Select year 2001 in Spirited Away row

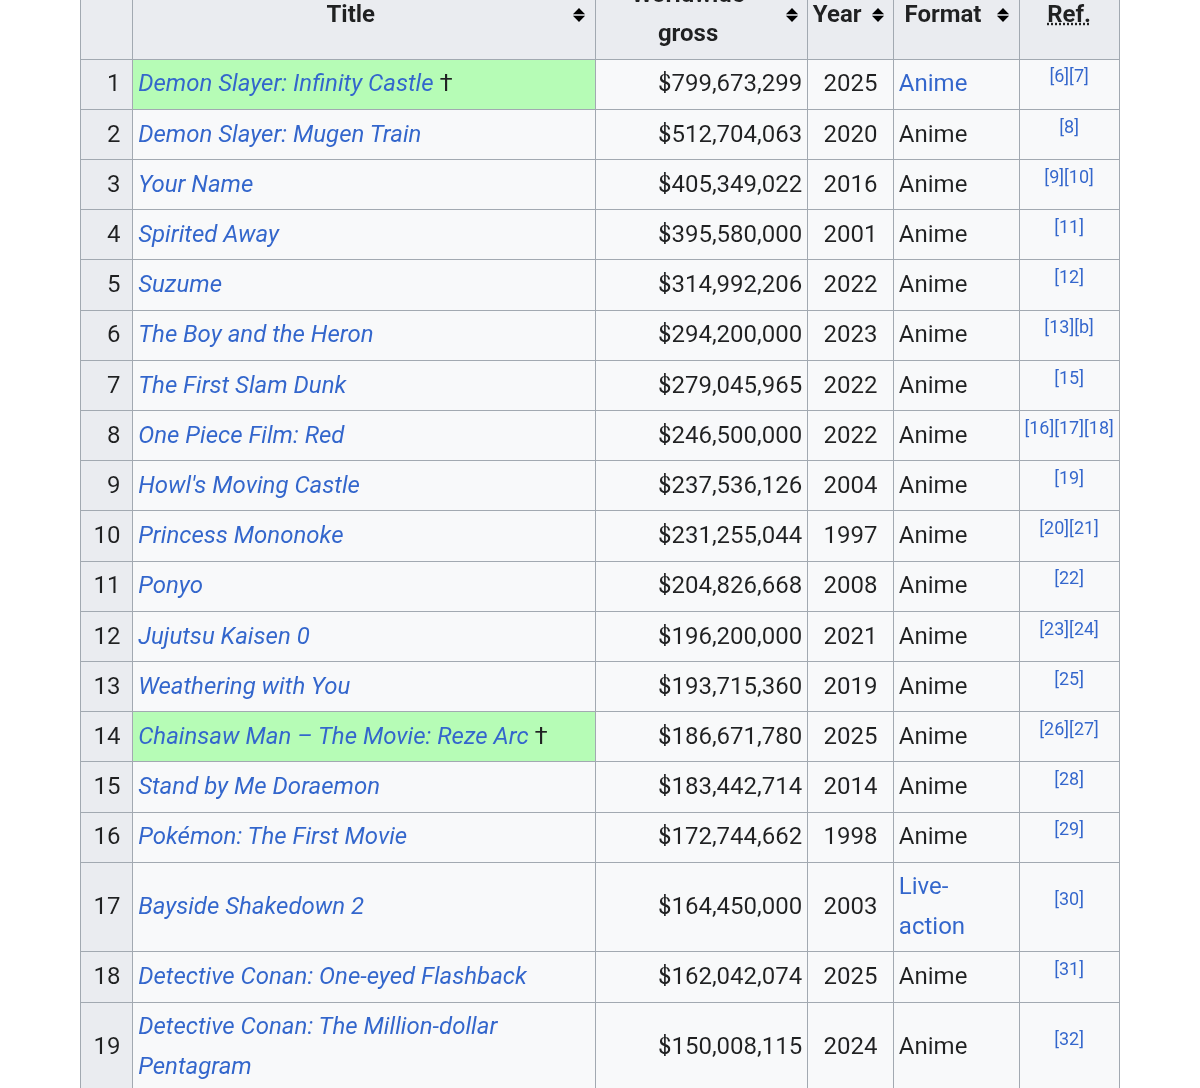click(850, 234)
